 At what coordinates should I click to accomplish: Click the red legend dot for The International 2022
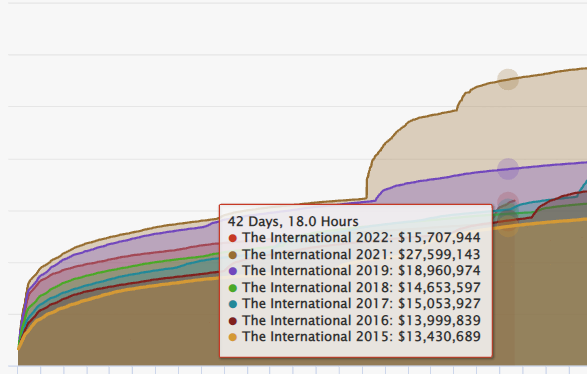pos(232,238)
